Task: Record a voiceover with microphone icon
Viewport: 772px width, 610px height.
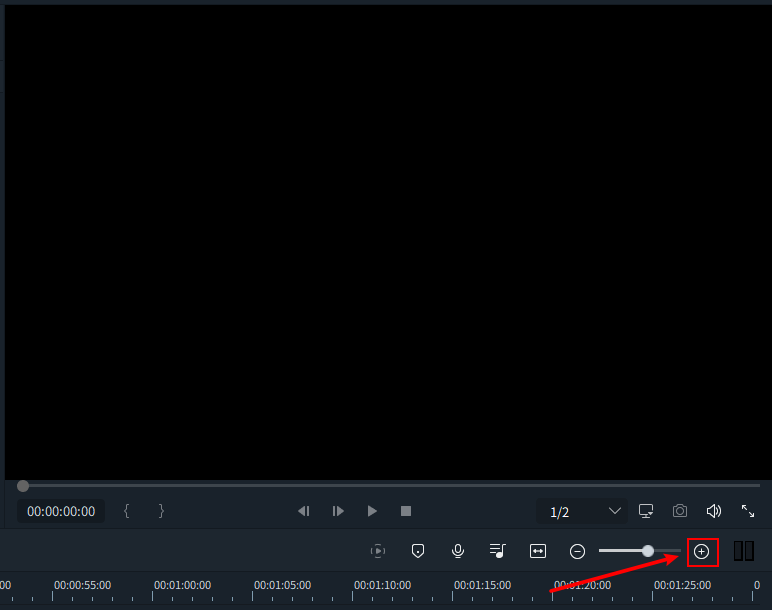Action: point(458,551)
